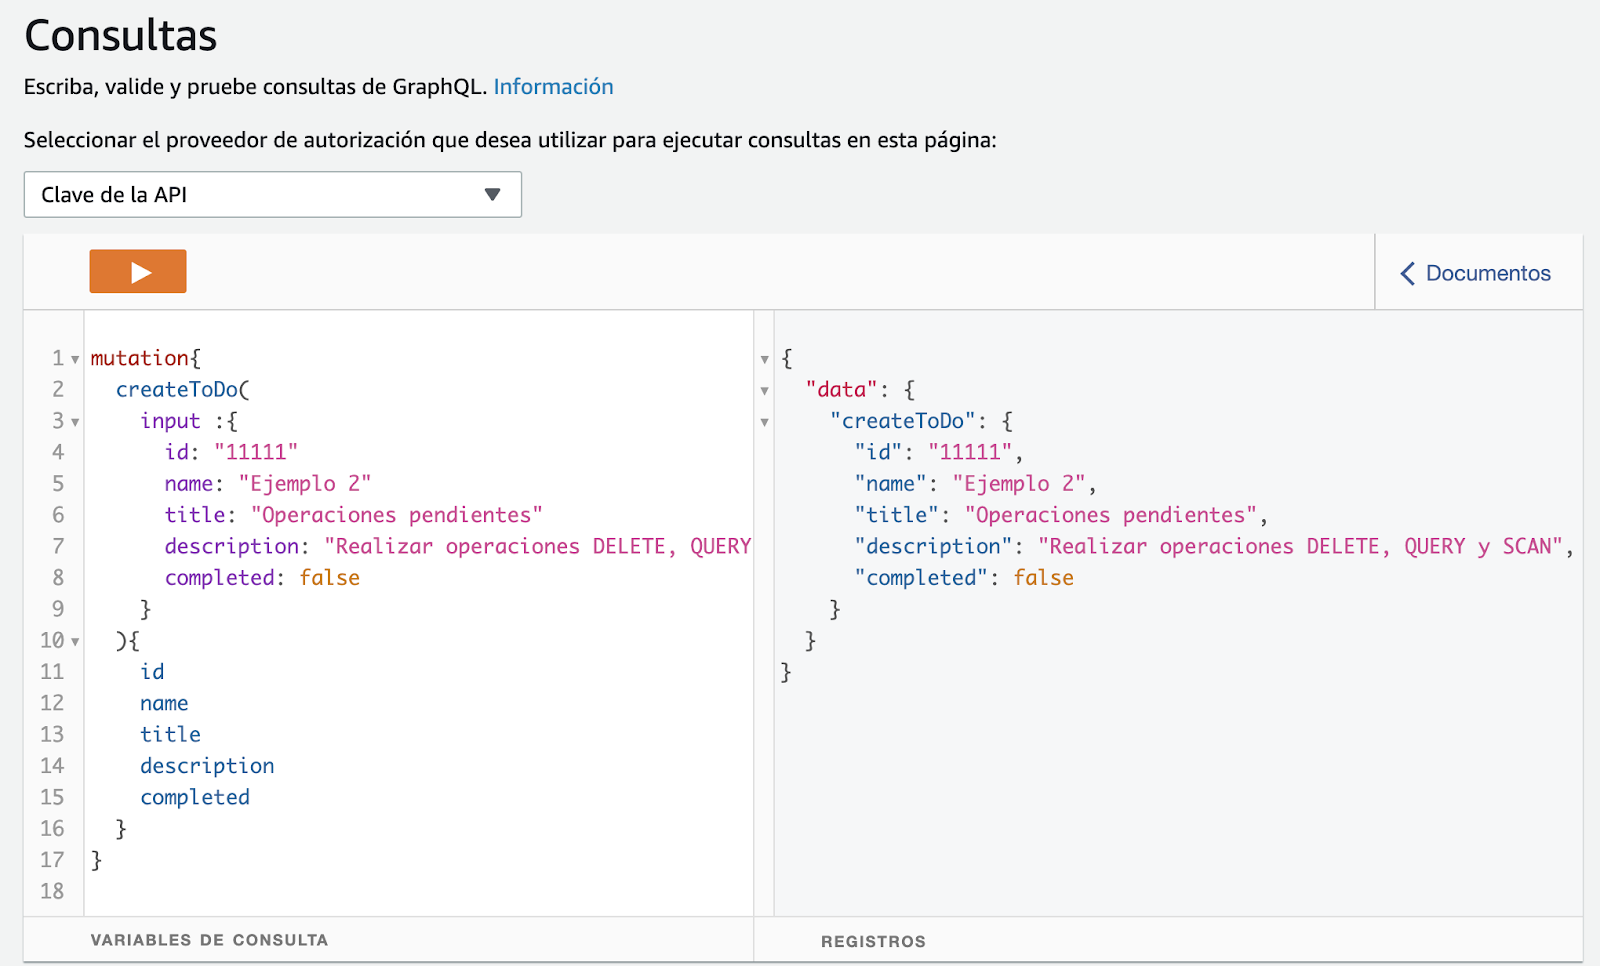
Task: Open the Información link
Action: click(x=553, y=87)
